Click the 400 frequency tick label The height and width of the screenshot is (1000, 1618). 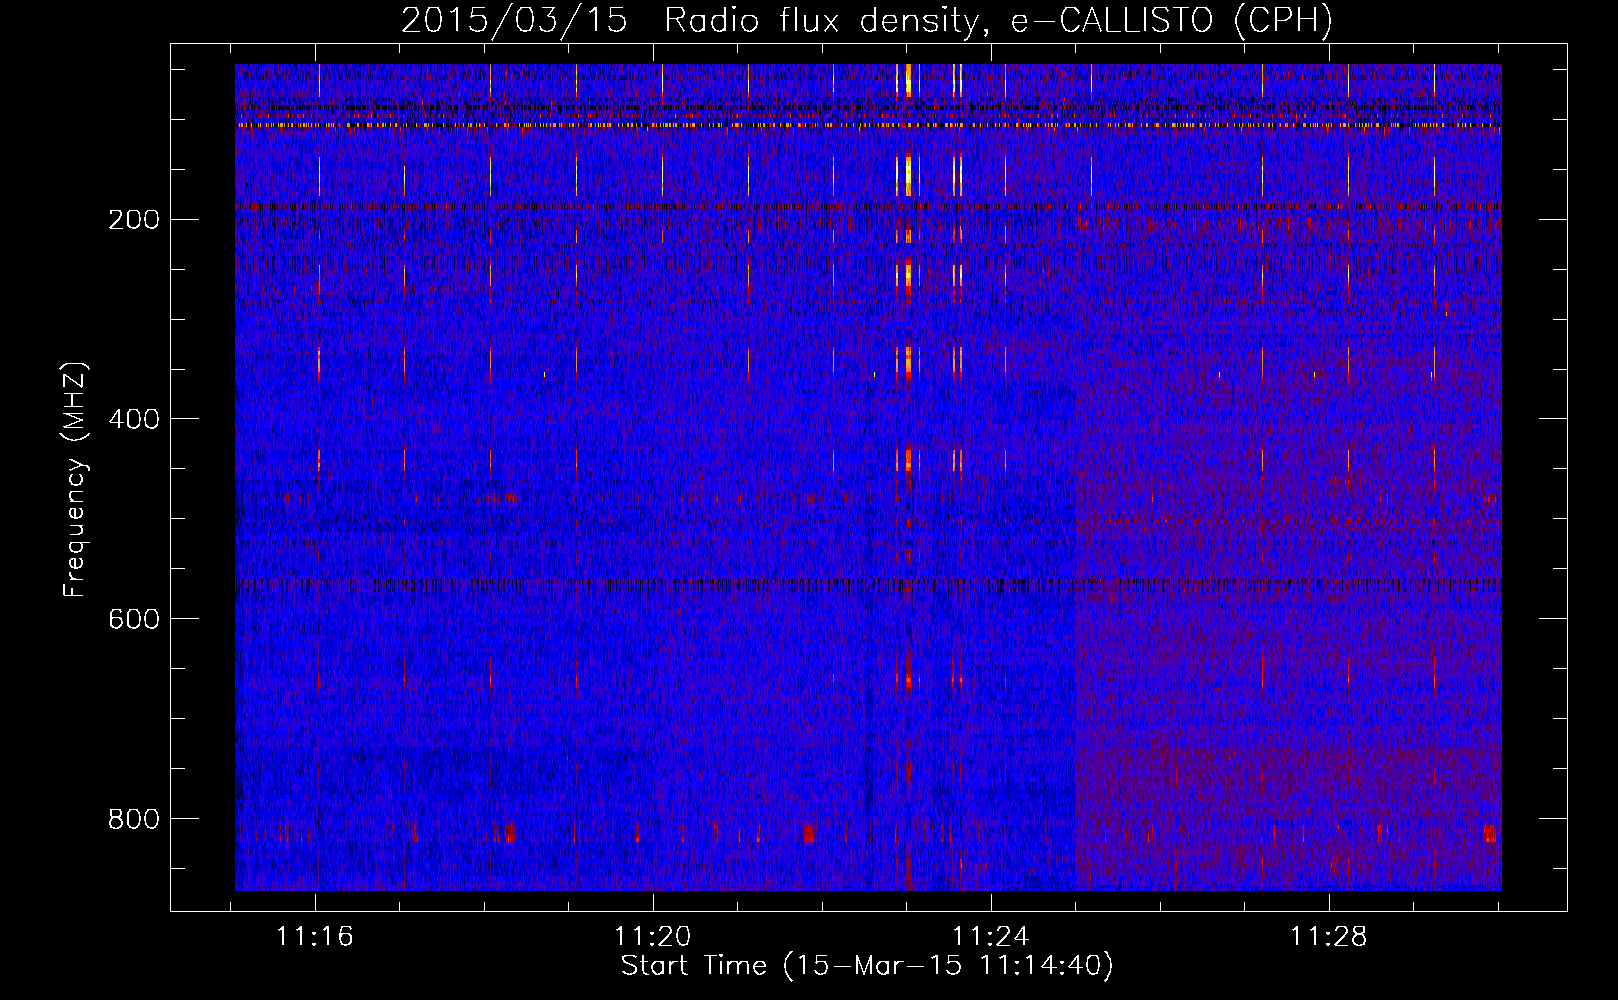point(133,419)
